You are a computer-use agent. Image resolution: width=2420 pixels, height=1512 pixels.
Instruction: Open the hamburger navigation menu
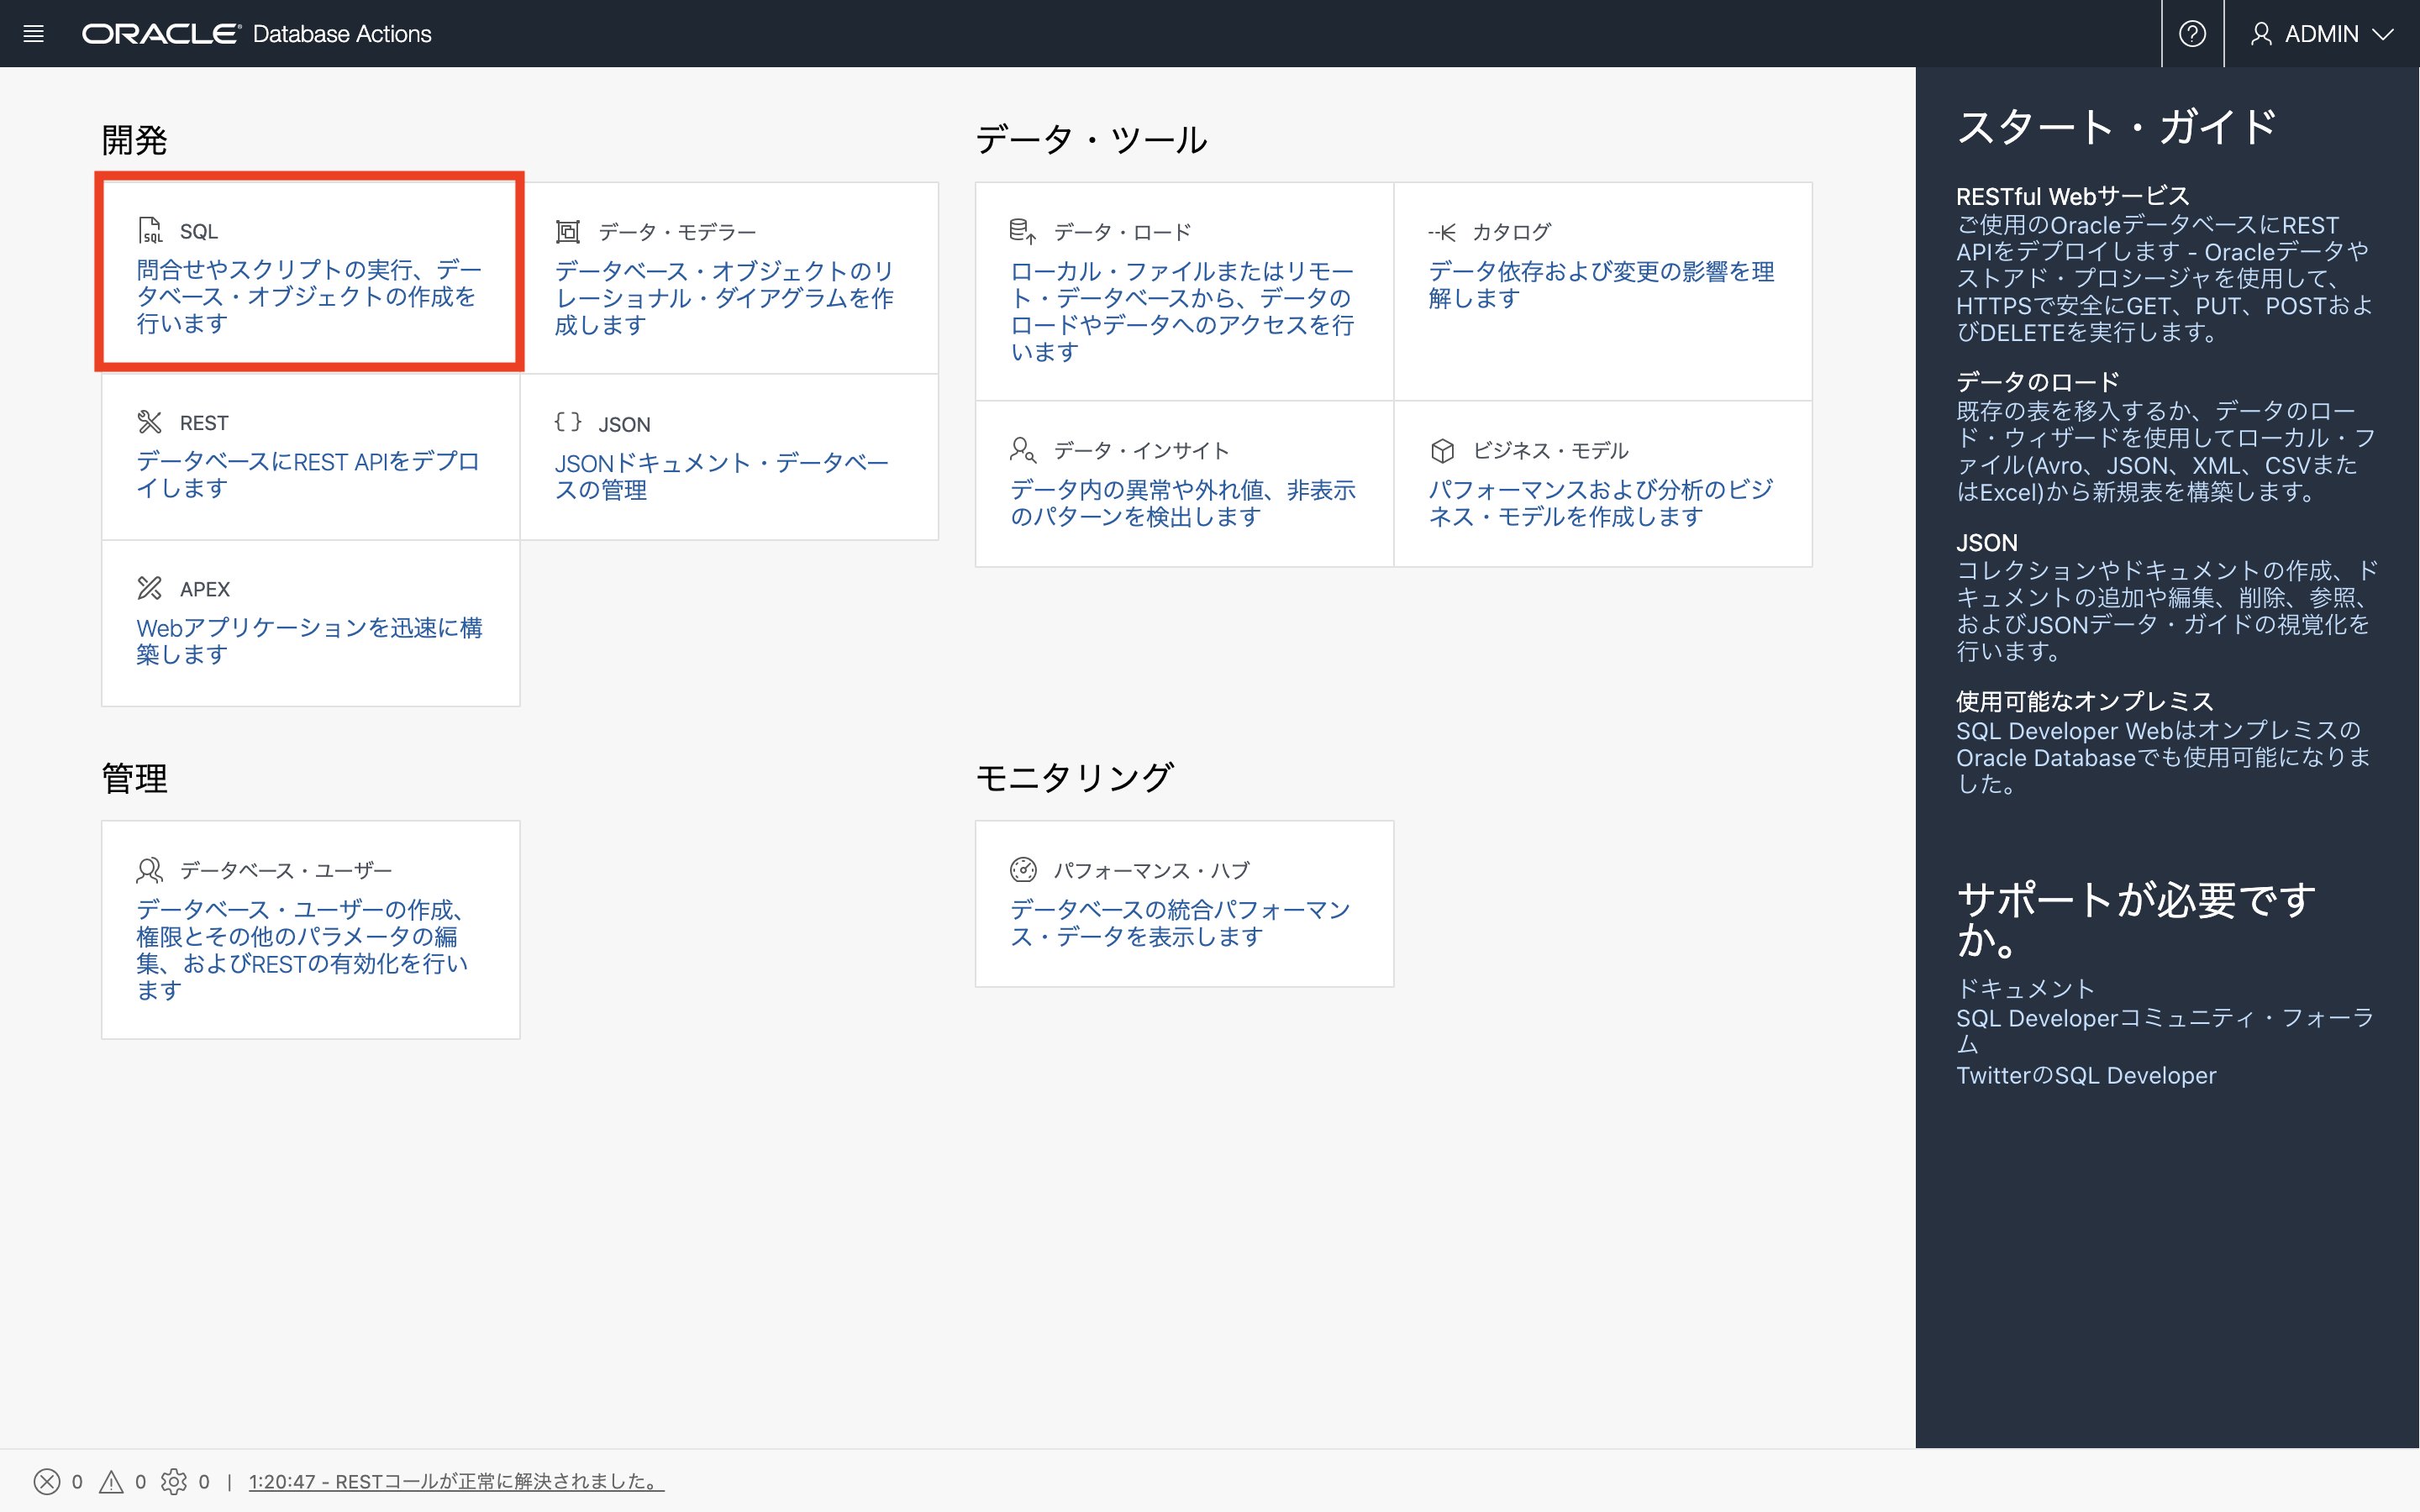pyautogui.click(x=33, y=33)
